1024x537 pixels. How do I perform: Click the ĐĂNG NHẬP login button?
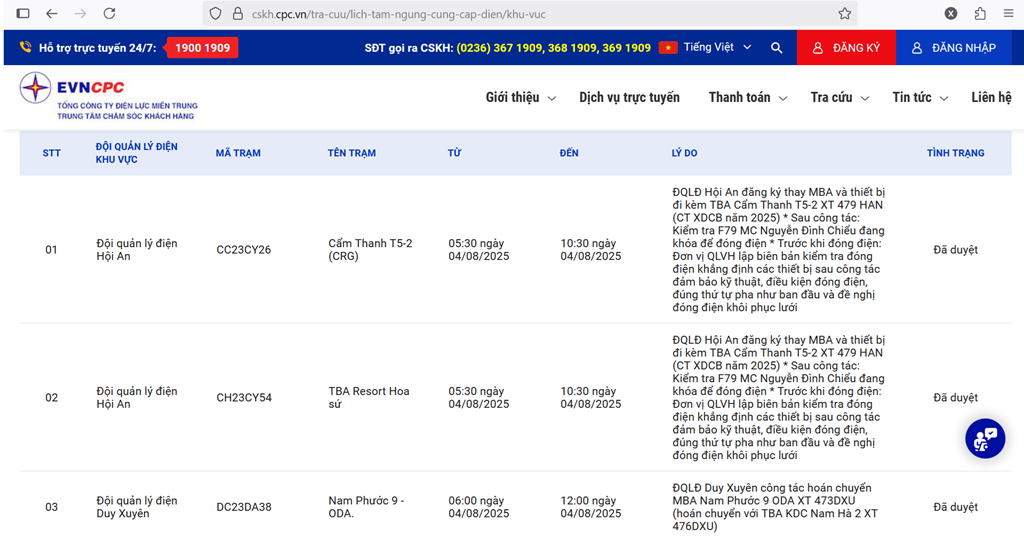[953, 48]
